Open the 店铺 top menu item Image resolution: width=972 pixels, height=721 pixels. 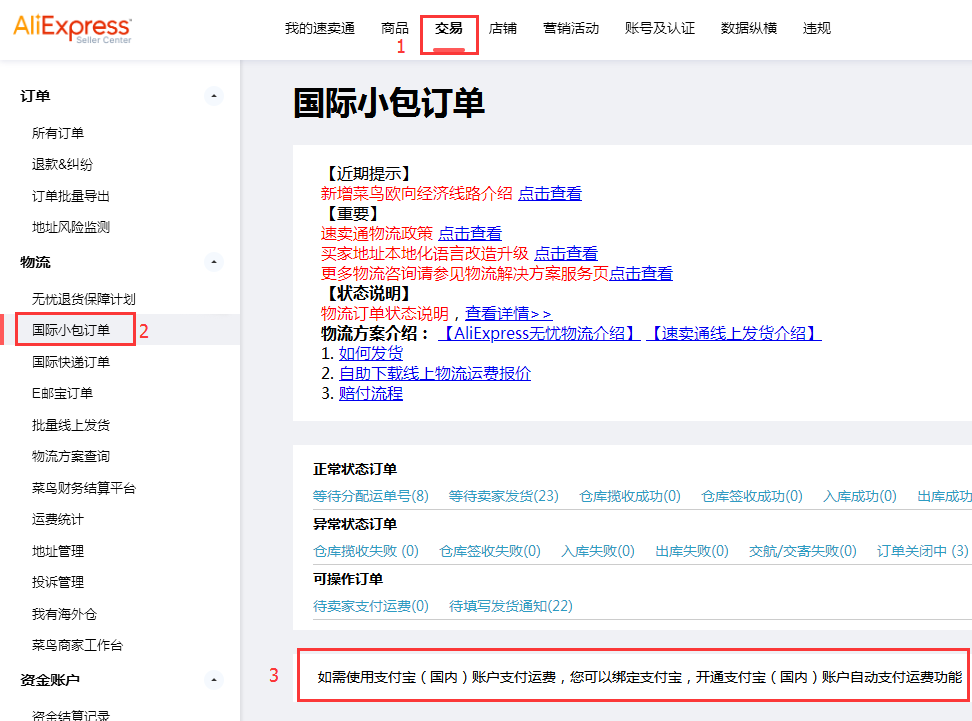(503, 28)
